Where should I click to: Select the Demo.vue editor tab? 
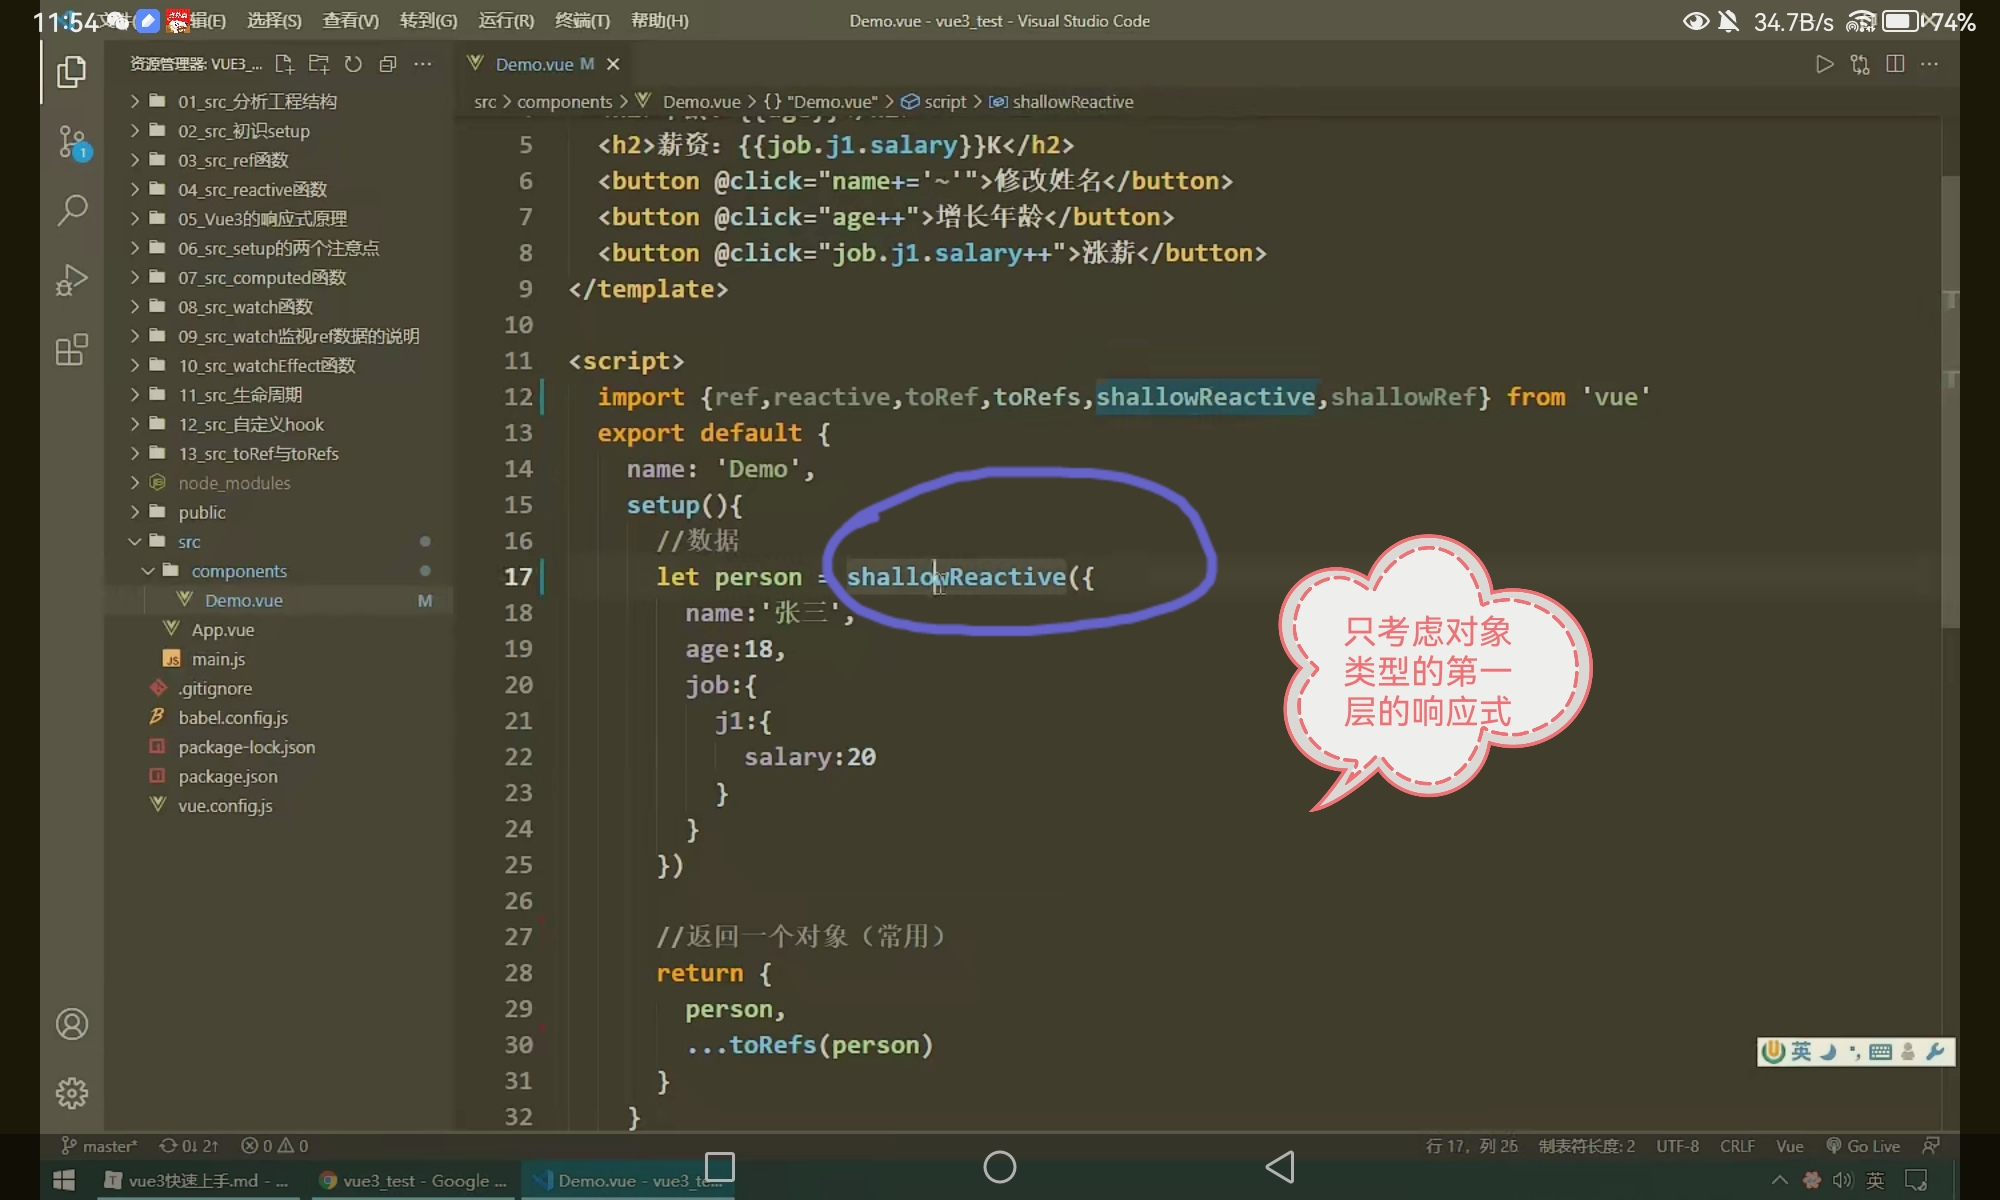click(x=534, y=64)
